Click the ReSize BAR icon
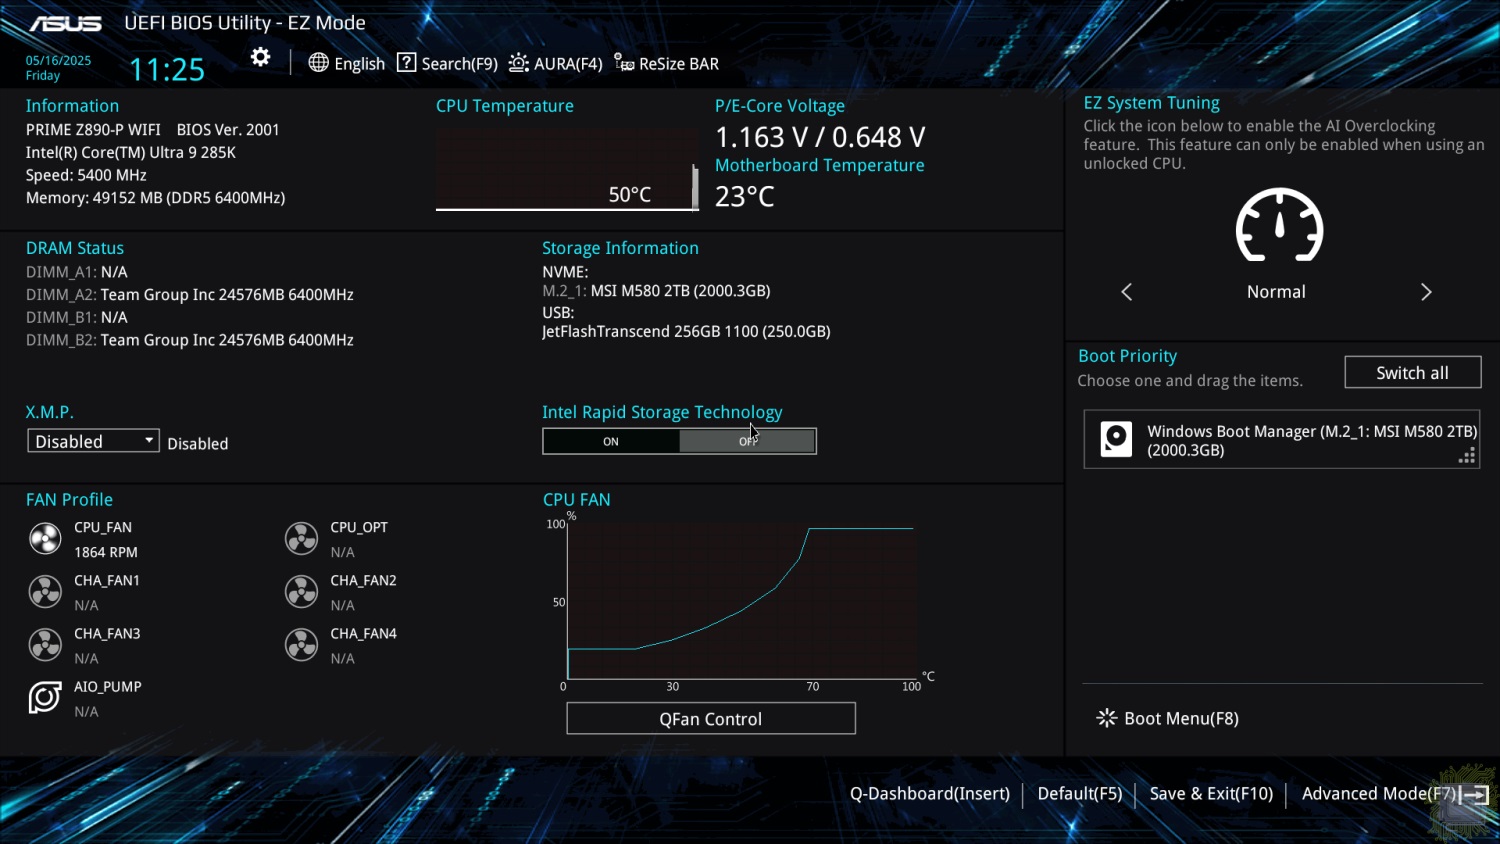Image resolution: width=1500 pixels, height=844 pixels. pos(624,63)
